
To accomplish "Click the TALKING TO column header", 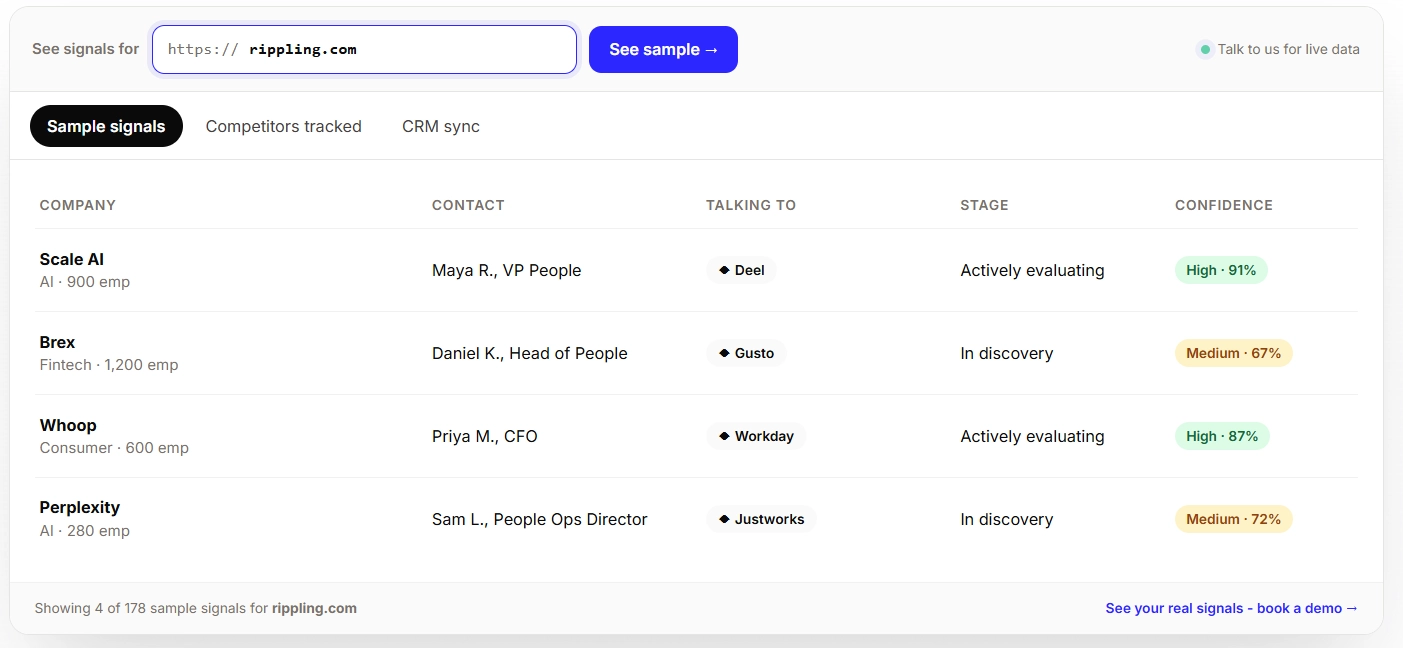I will 751,205.
